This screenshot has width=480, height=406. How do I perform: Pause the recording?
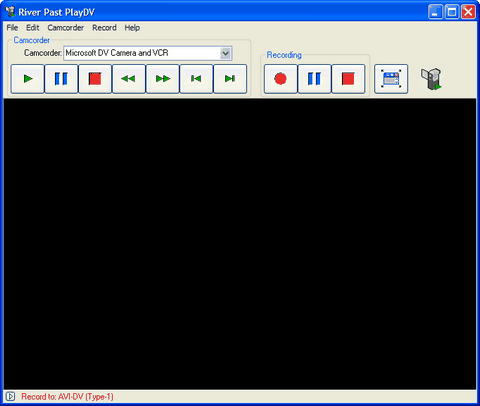pos(314,79)
